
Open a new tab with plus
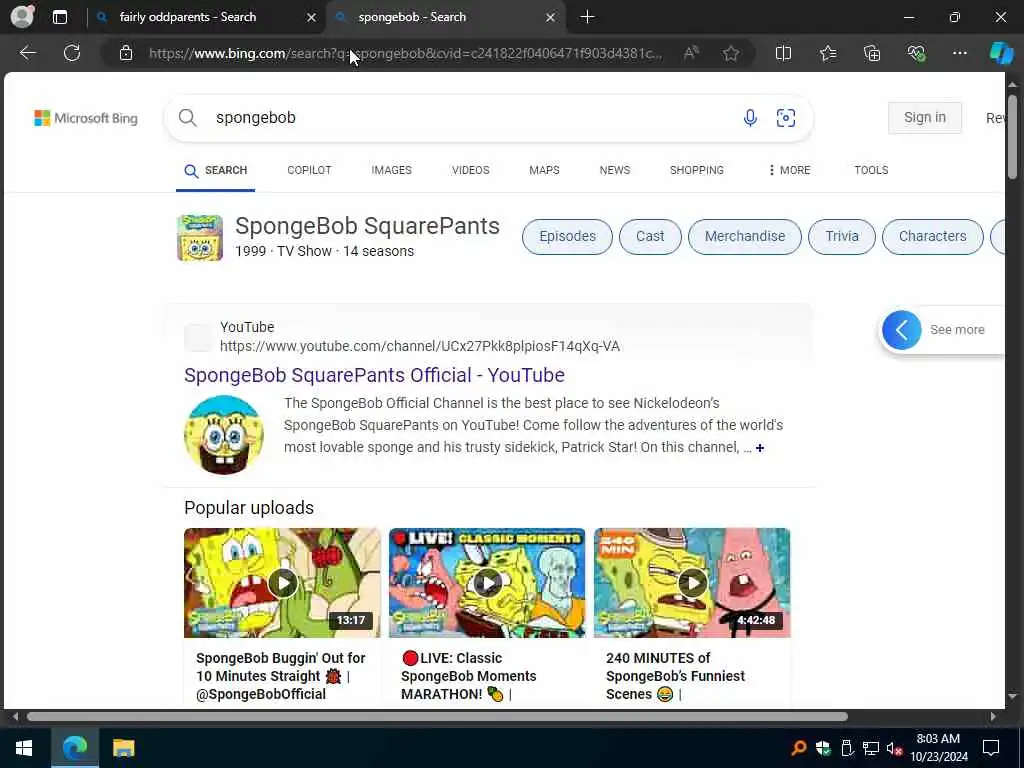pyautogui.click(x=587, y=17)
